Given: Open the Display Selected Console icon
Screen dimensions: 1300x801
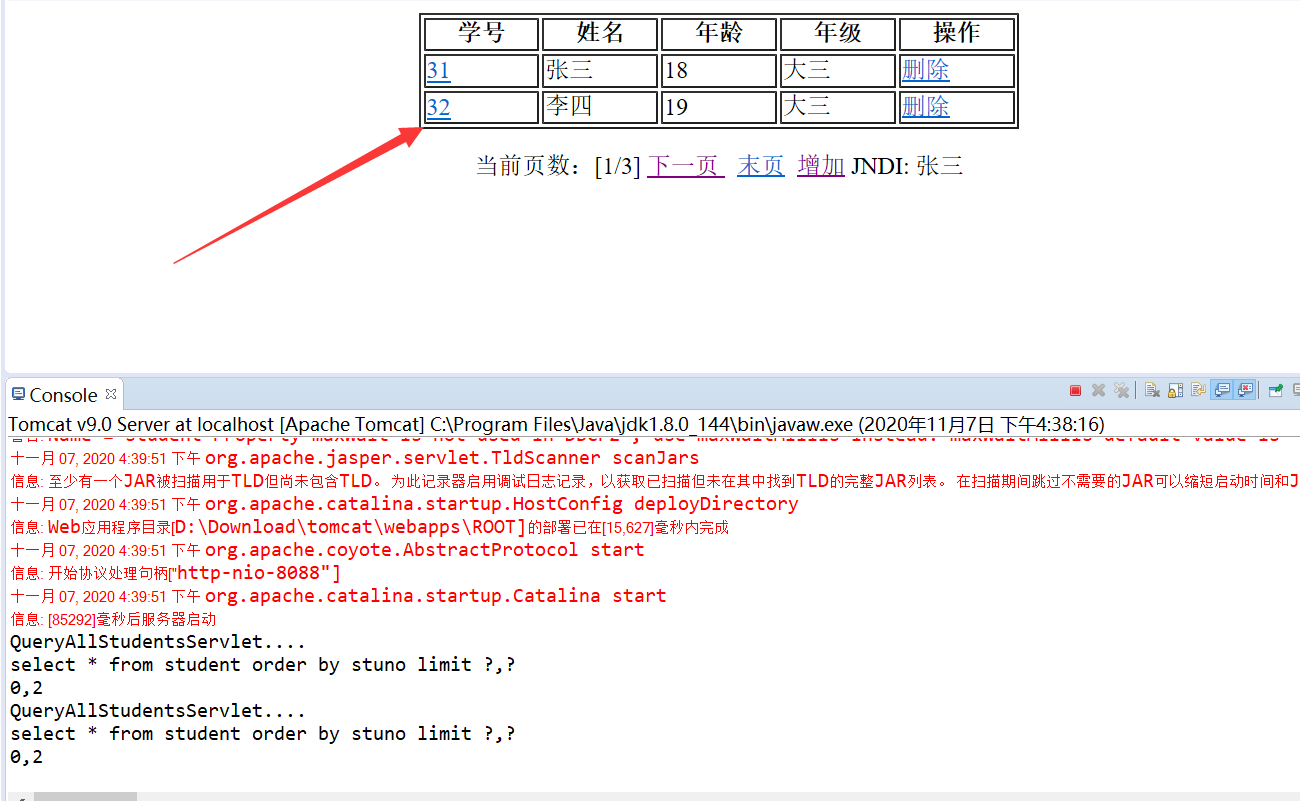Looking at the screenshot, I should pos(1297,390).
